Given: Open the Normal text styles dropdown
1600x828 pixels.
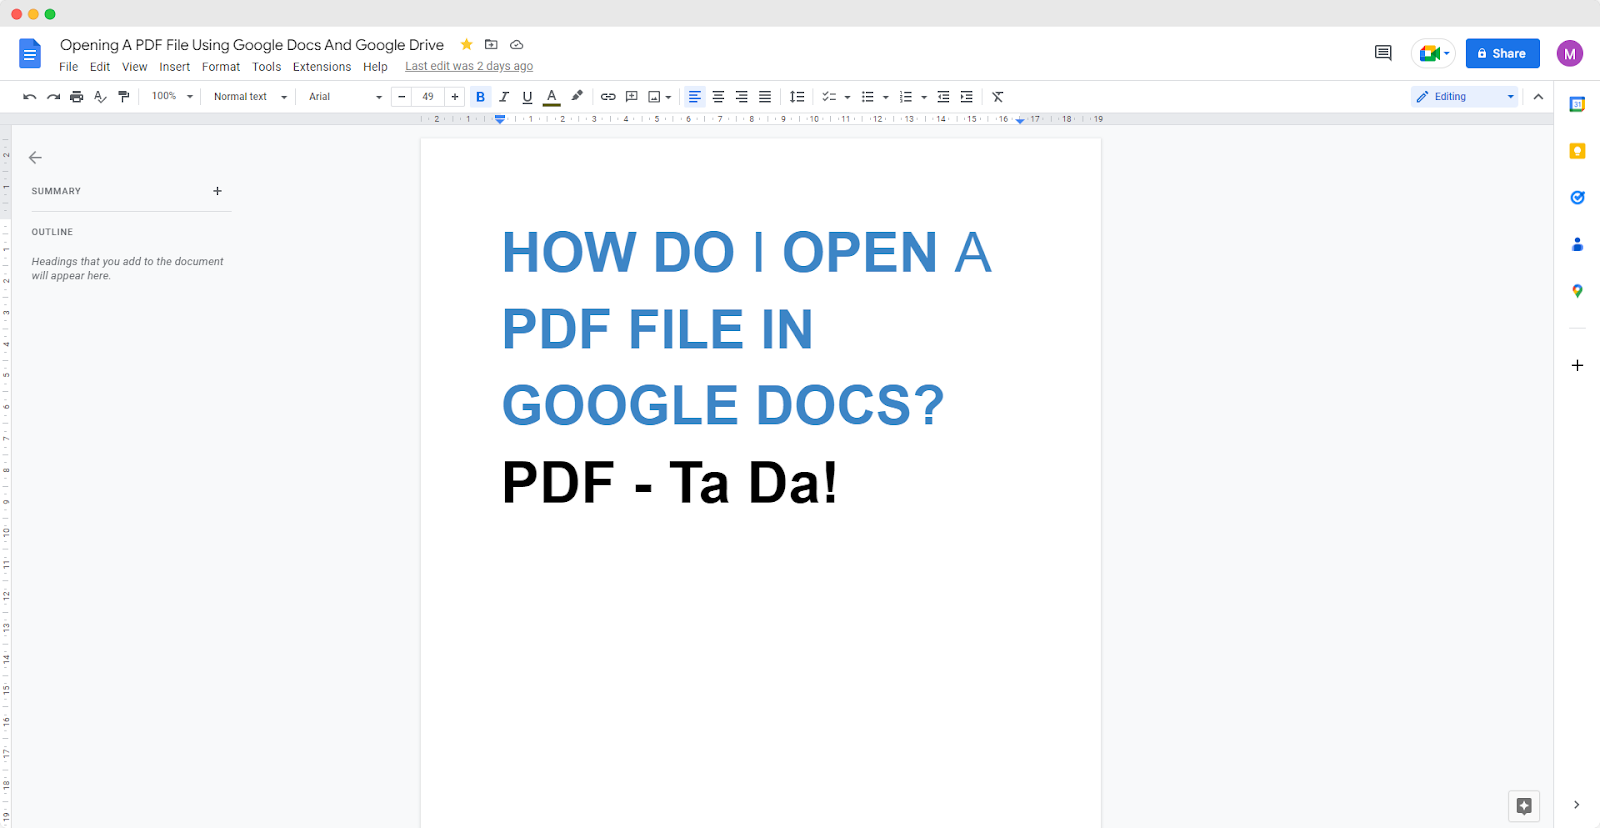Looking at the screenshot, I should point(250,97).
